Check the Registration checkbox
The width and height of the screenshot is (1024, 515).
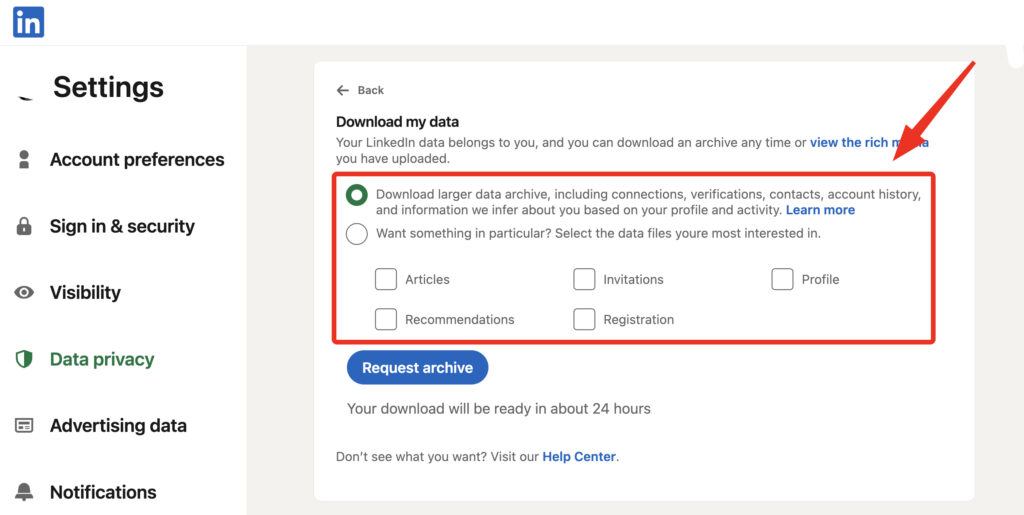(x=584, y=319)
